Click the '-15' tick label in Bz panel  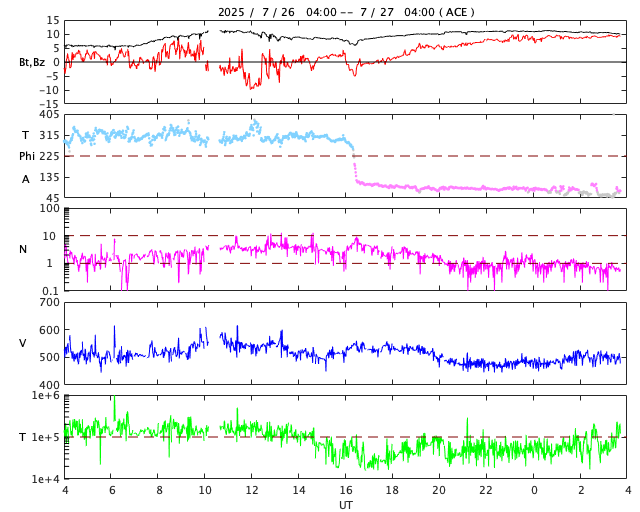pos(49,105)
